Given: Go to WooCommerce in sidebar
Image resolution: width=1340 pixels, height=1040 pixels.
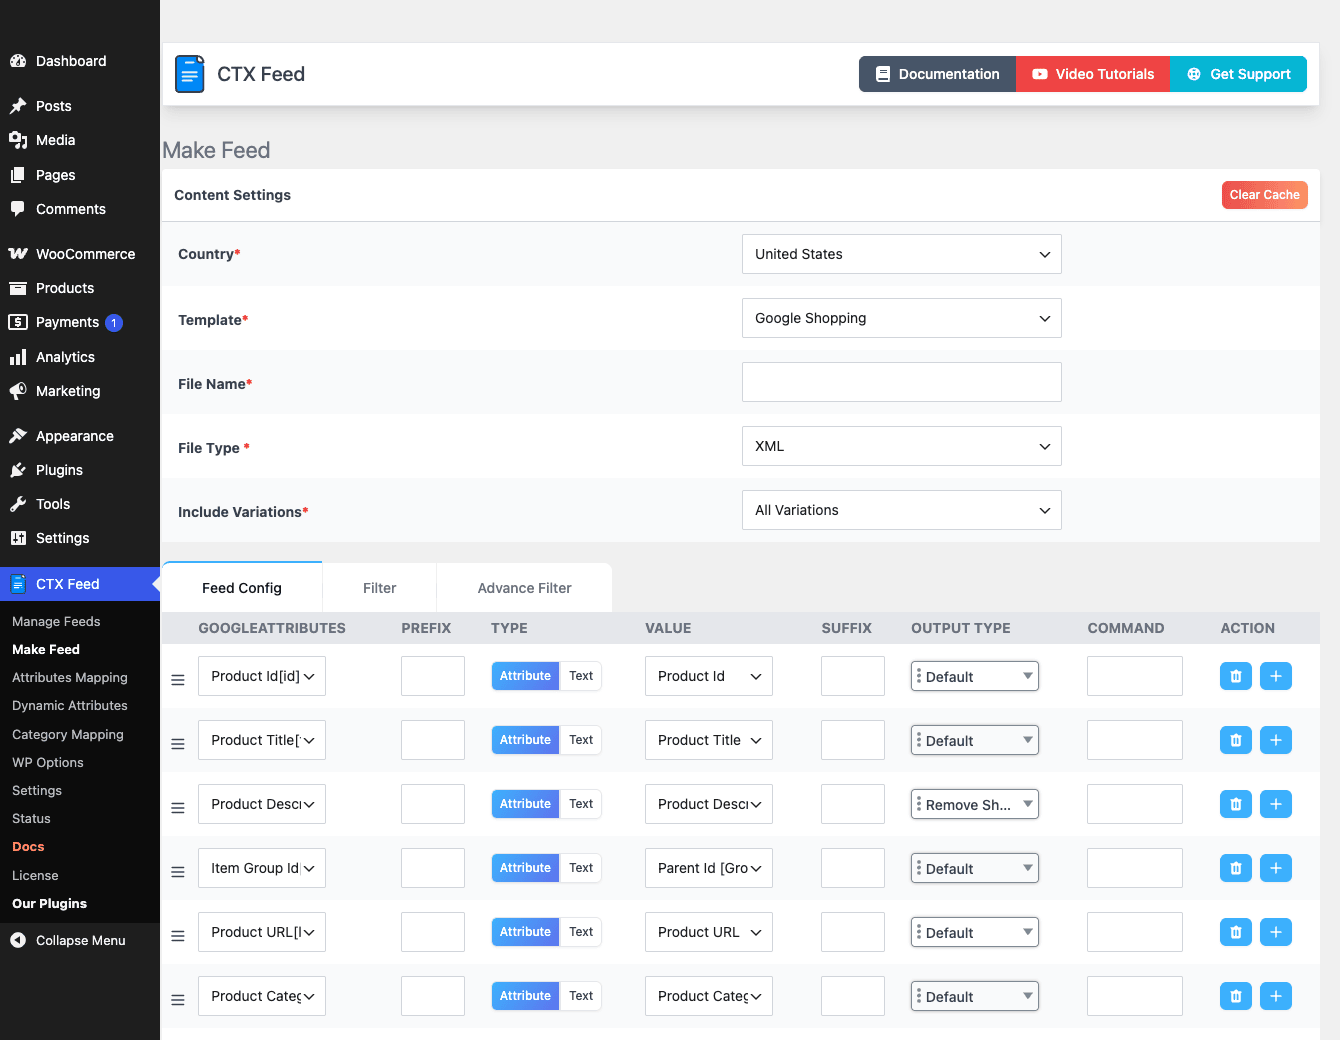Looking at the screenshot, I should [80, 254].
